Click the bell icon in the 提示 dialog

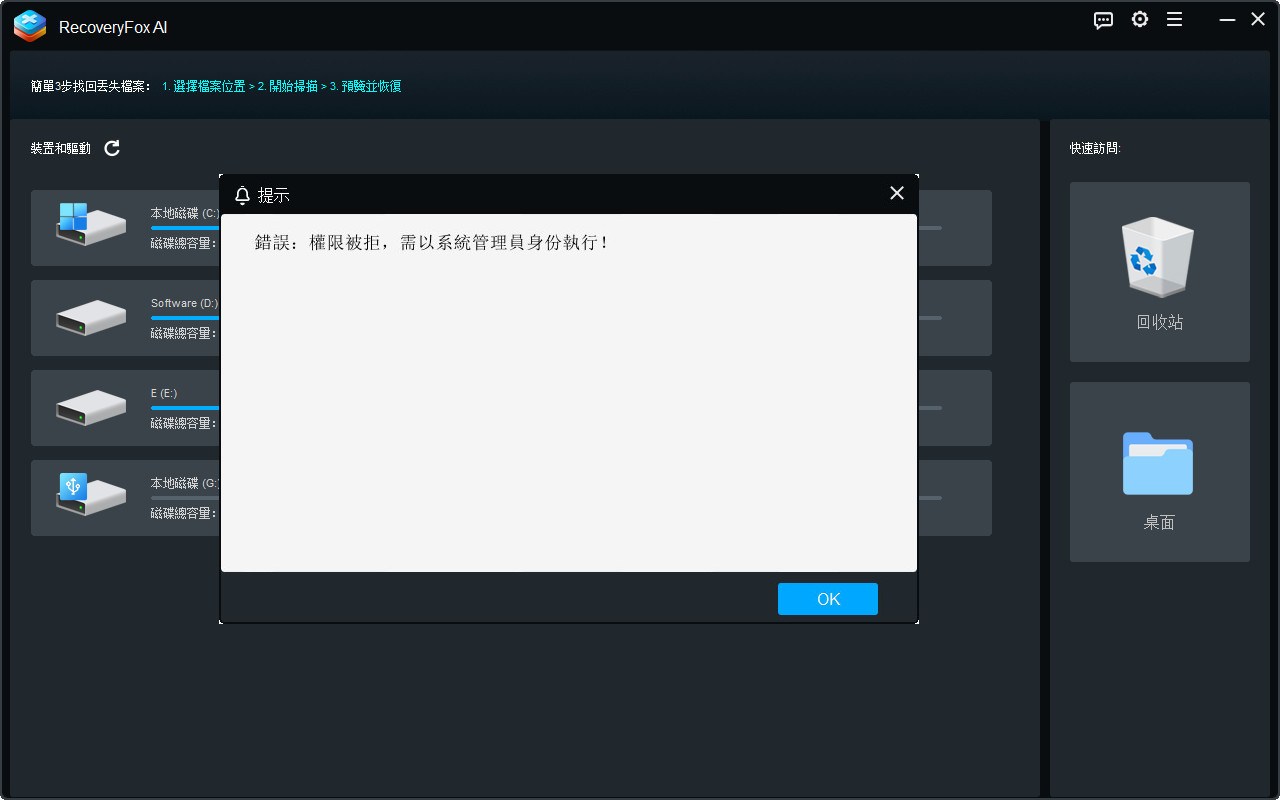242,195
